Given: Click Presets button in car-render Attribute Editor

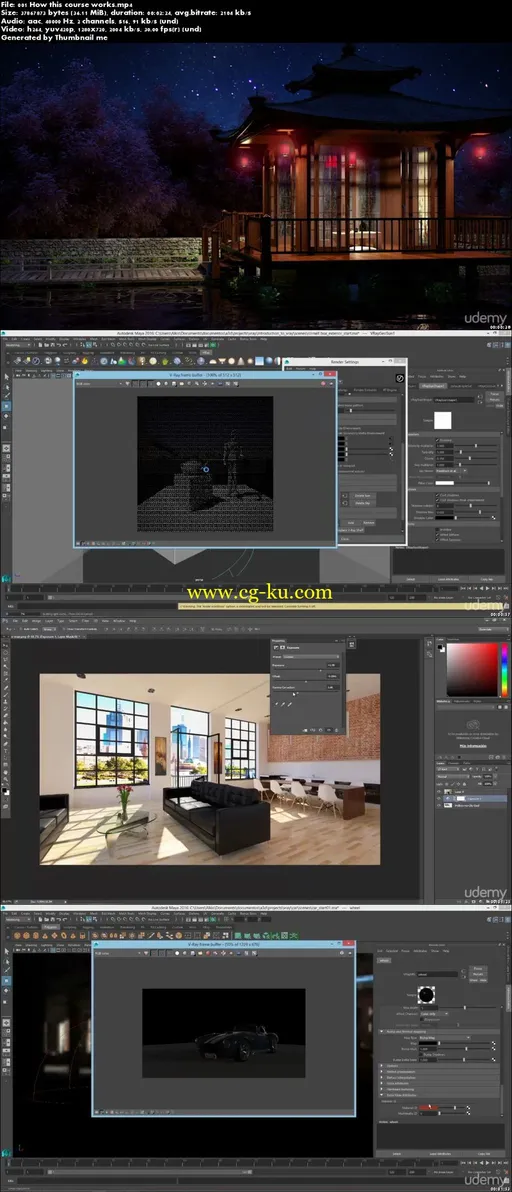Looking at the screenshot, I should (478, 975).
